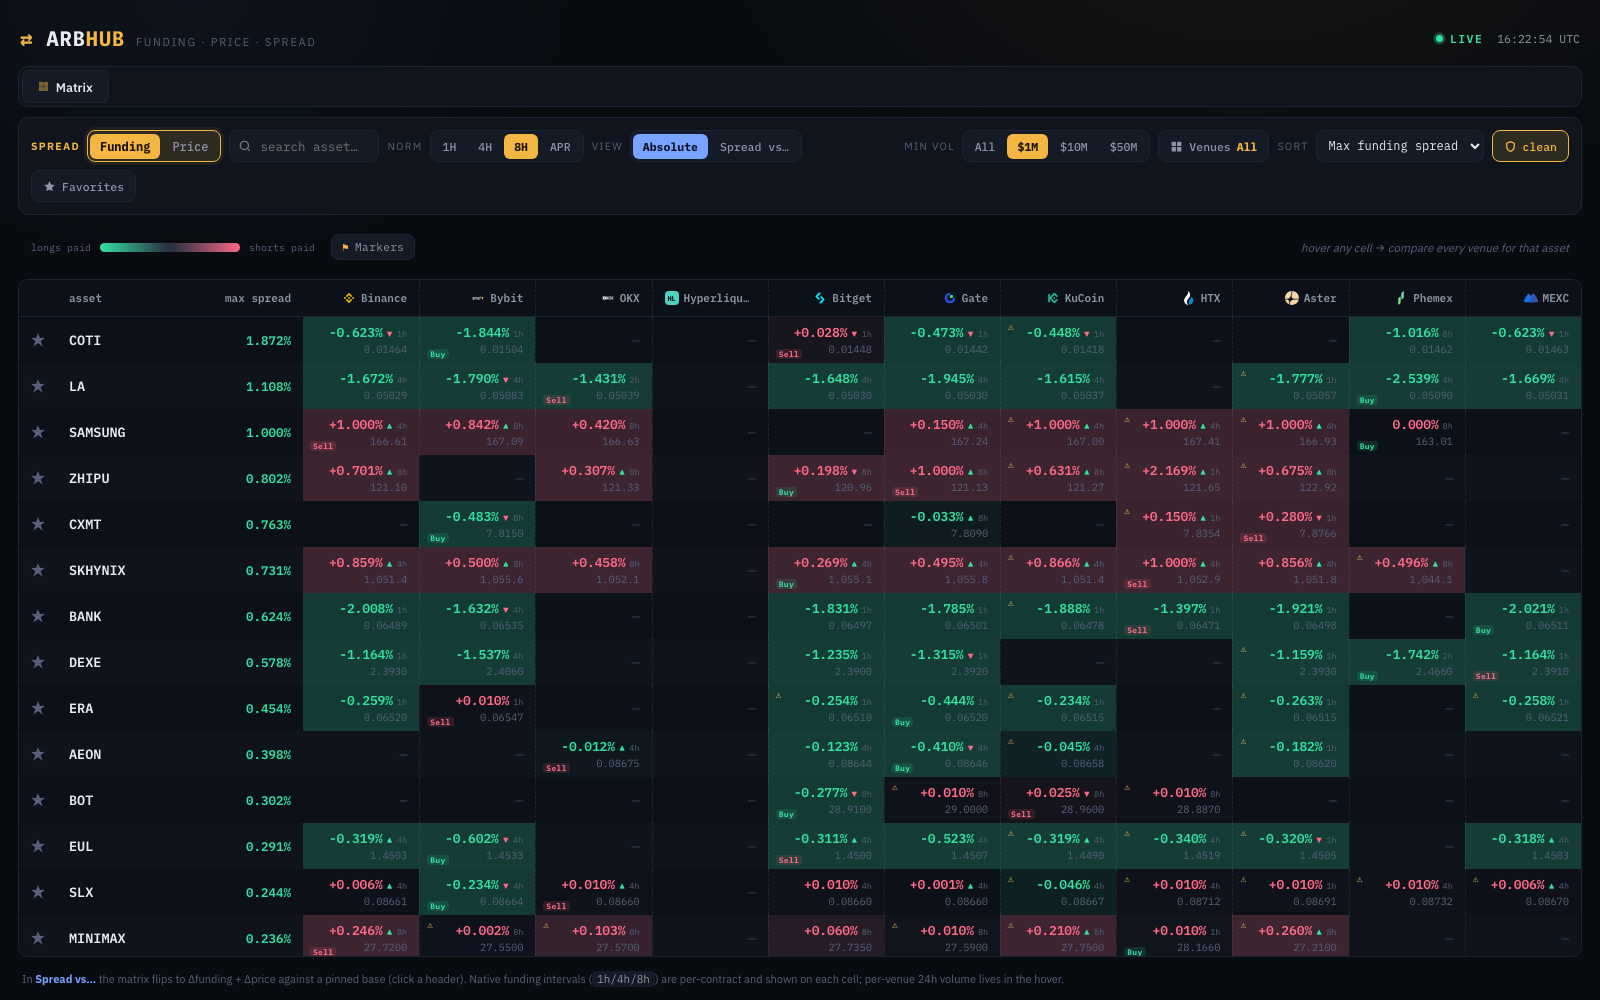Click the ARBHUB swap-arrows logo
Image resolution: width=1600 pixels, height=1000 pixels.
tap(26, 40)
